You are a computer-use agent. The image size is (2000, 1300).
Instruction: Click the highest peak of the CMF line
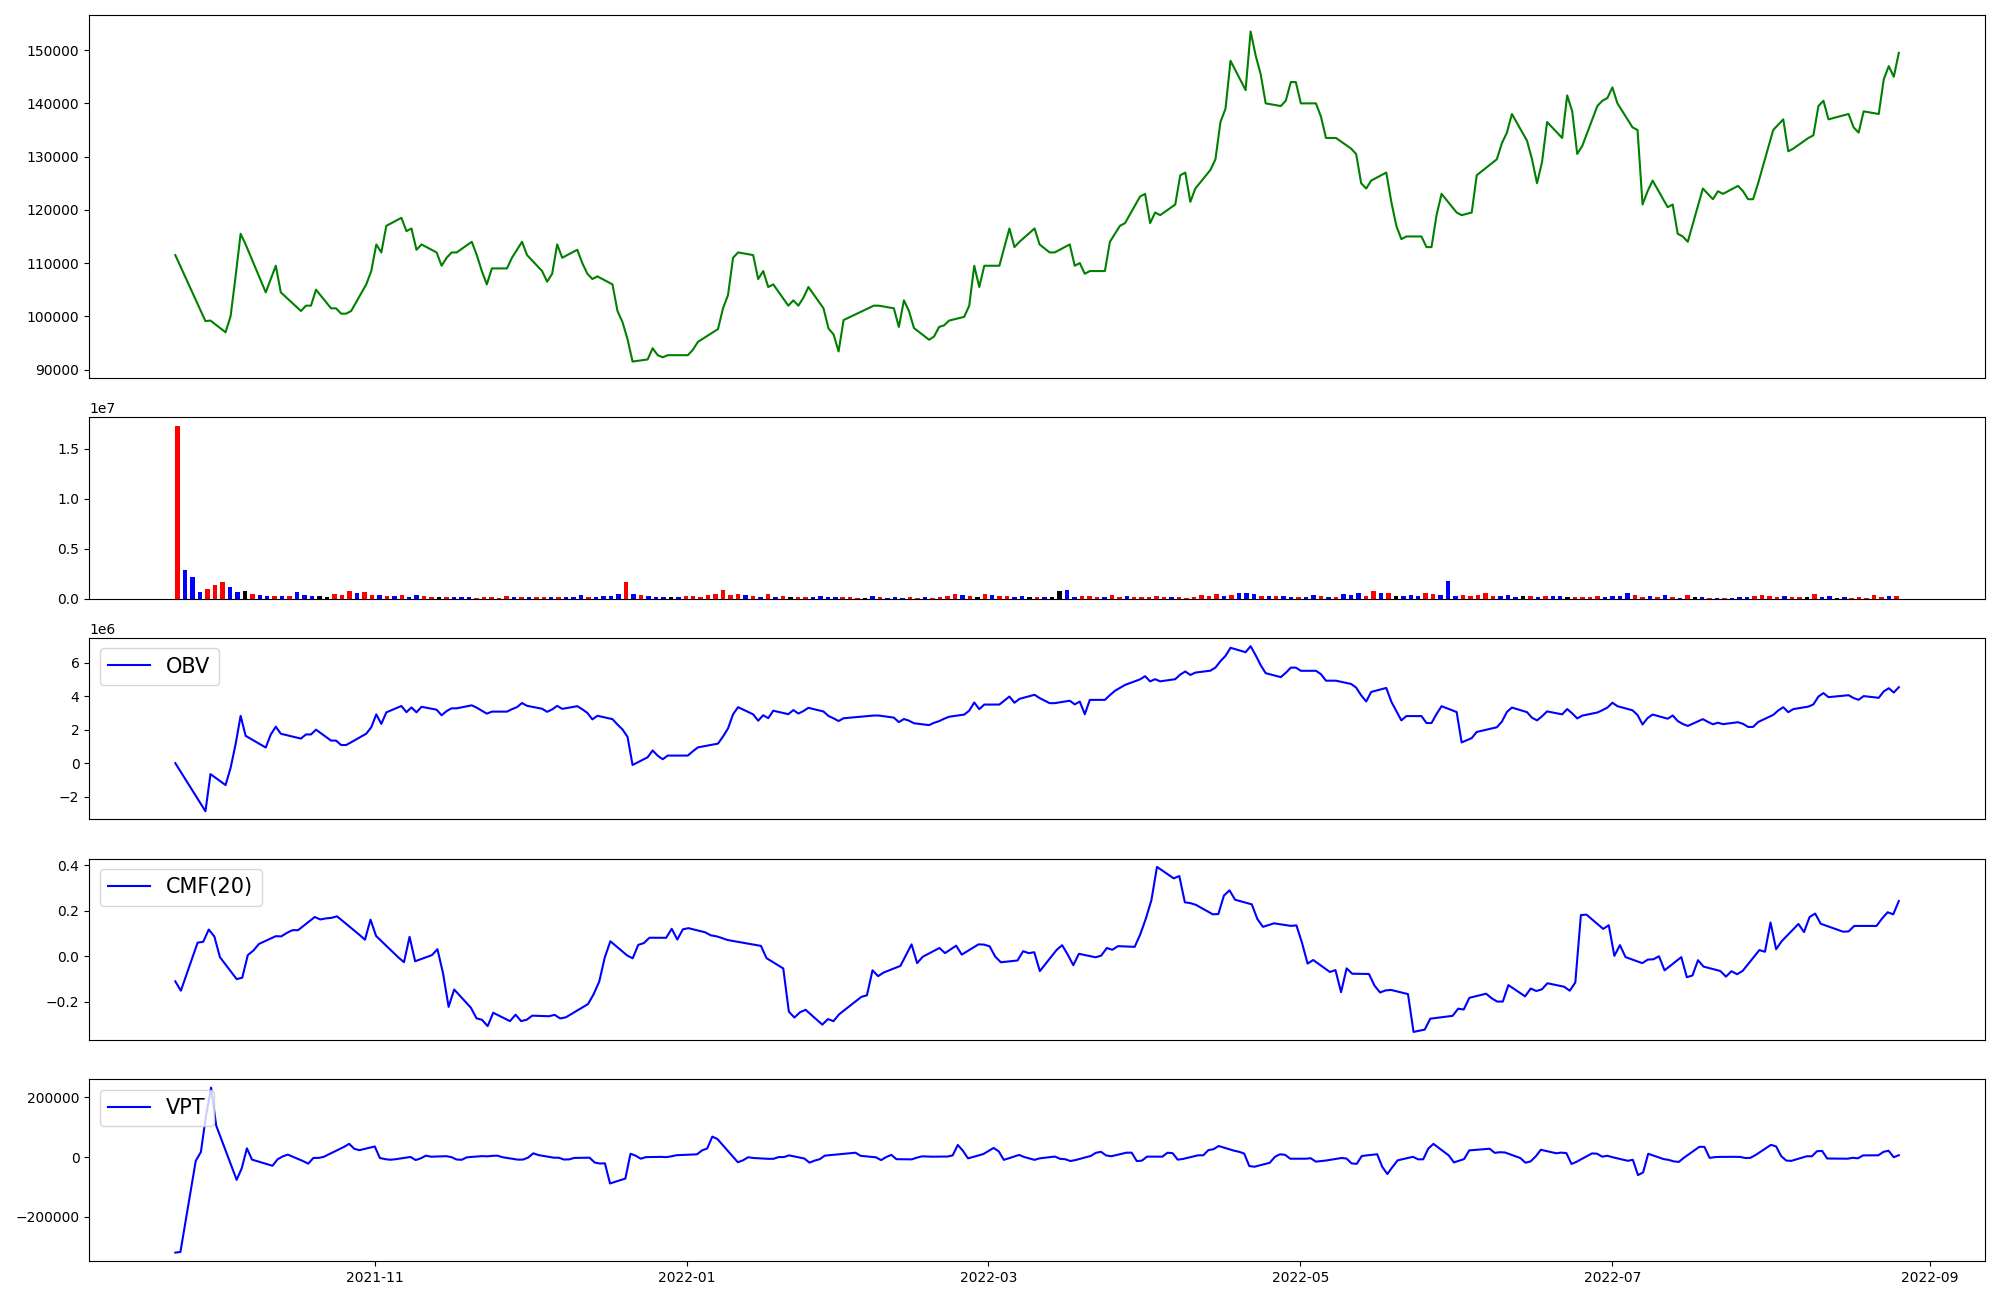(x=1156, y=867)
